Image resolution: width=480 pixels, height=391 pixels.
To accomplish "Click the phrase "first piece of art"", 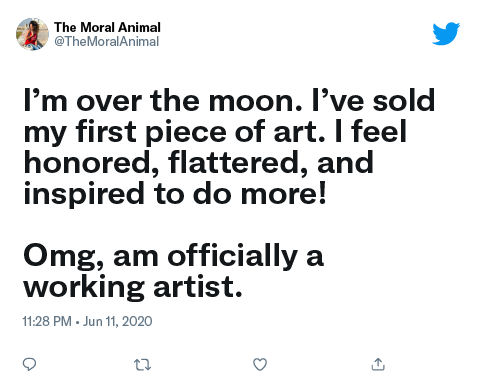I will [200, 132].
